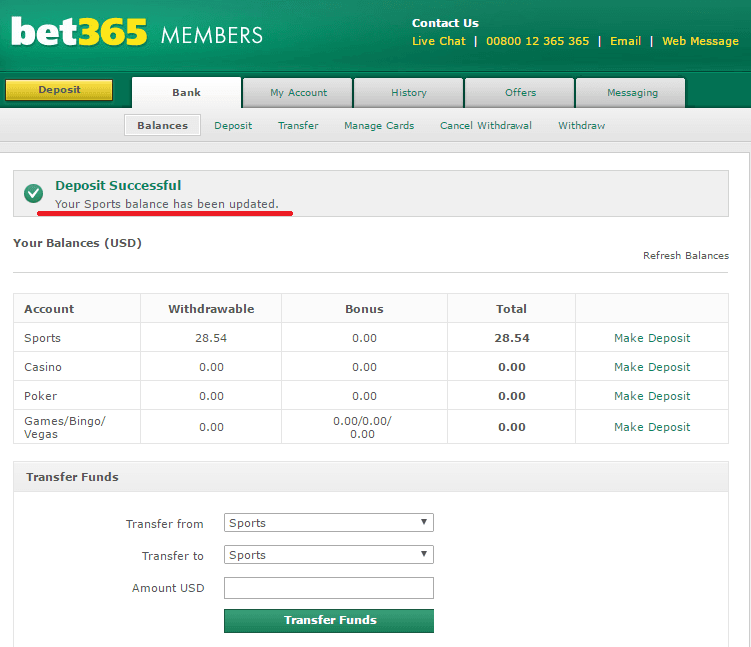The height and width of the screenshot is (647, 751).
Task: Click the Account column header
Action: tap(49, 309)
